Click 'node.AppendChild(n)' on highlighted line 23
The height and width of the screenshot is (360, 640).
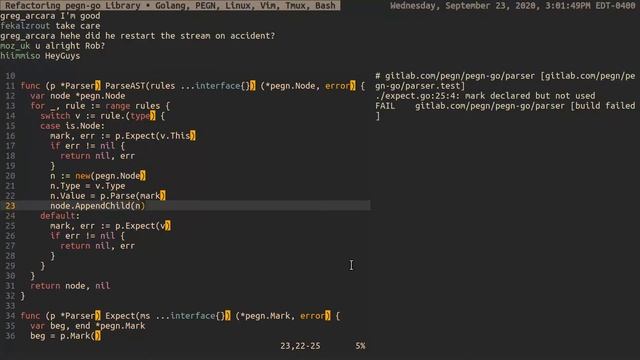pos(98,206)
